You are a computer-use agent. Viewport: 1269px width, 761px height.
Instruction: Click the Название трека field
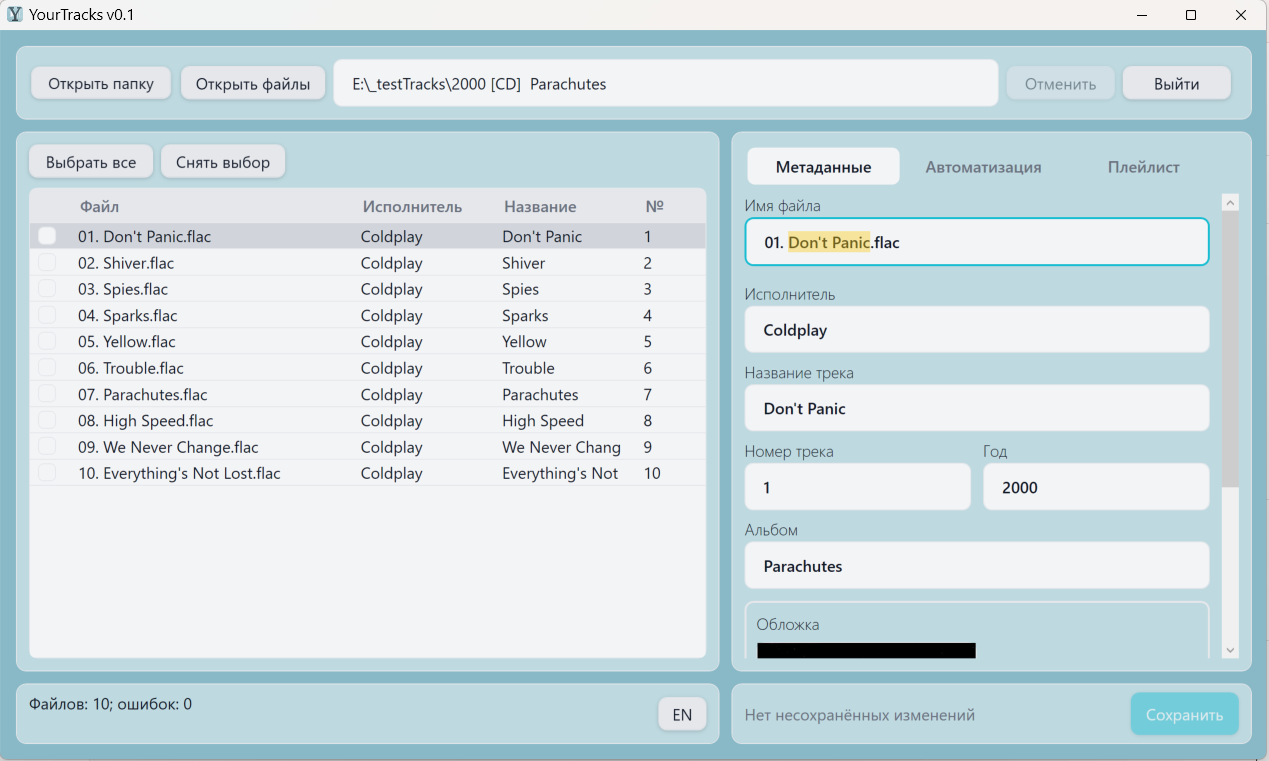coord(977,408)
